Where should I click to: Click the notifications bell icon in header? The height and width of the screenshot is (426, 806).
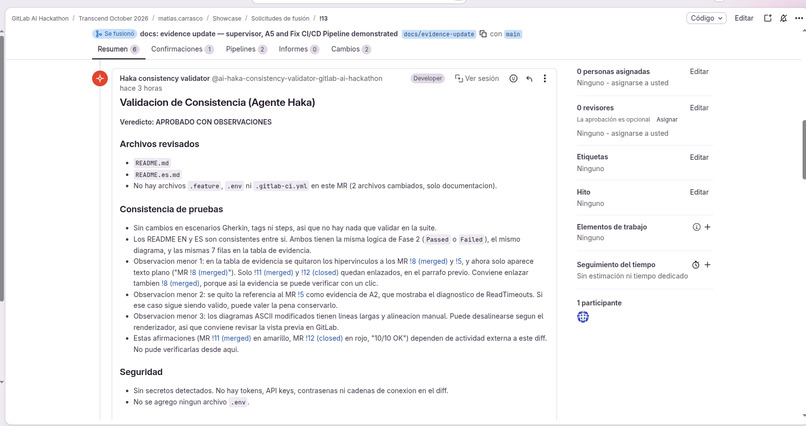click(x=783, y=18)
